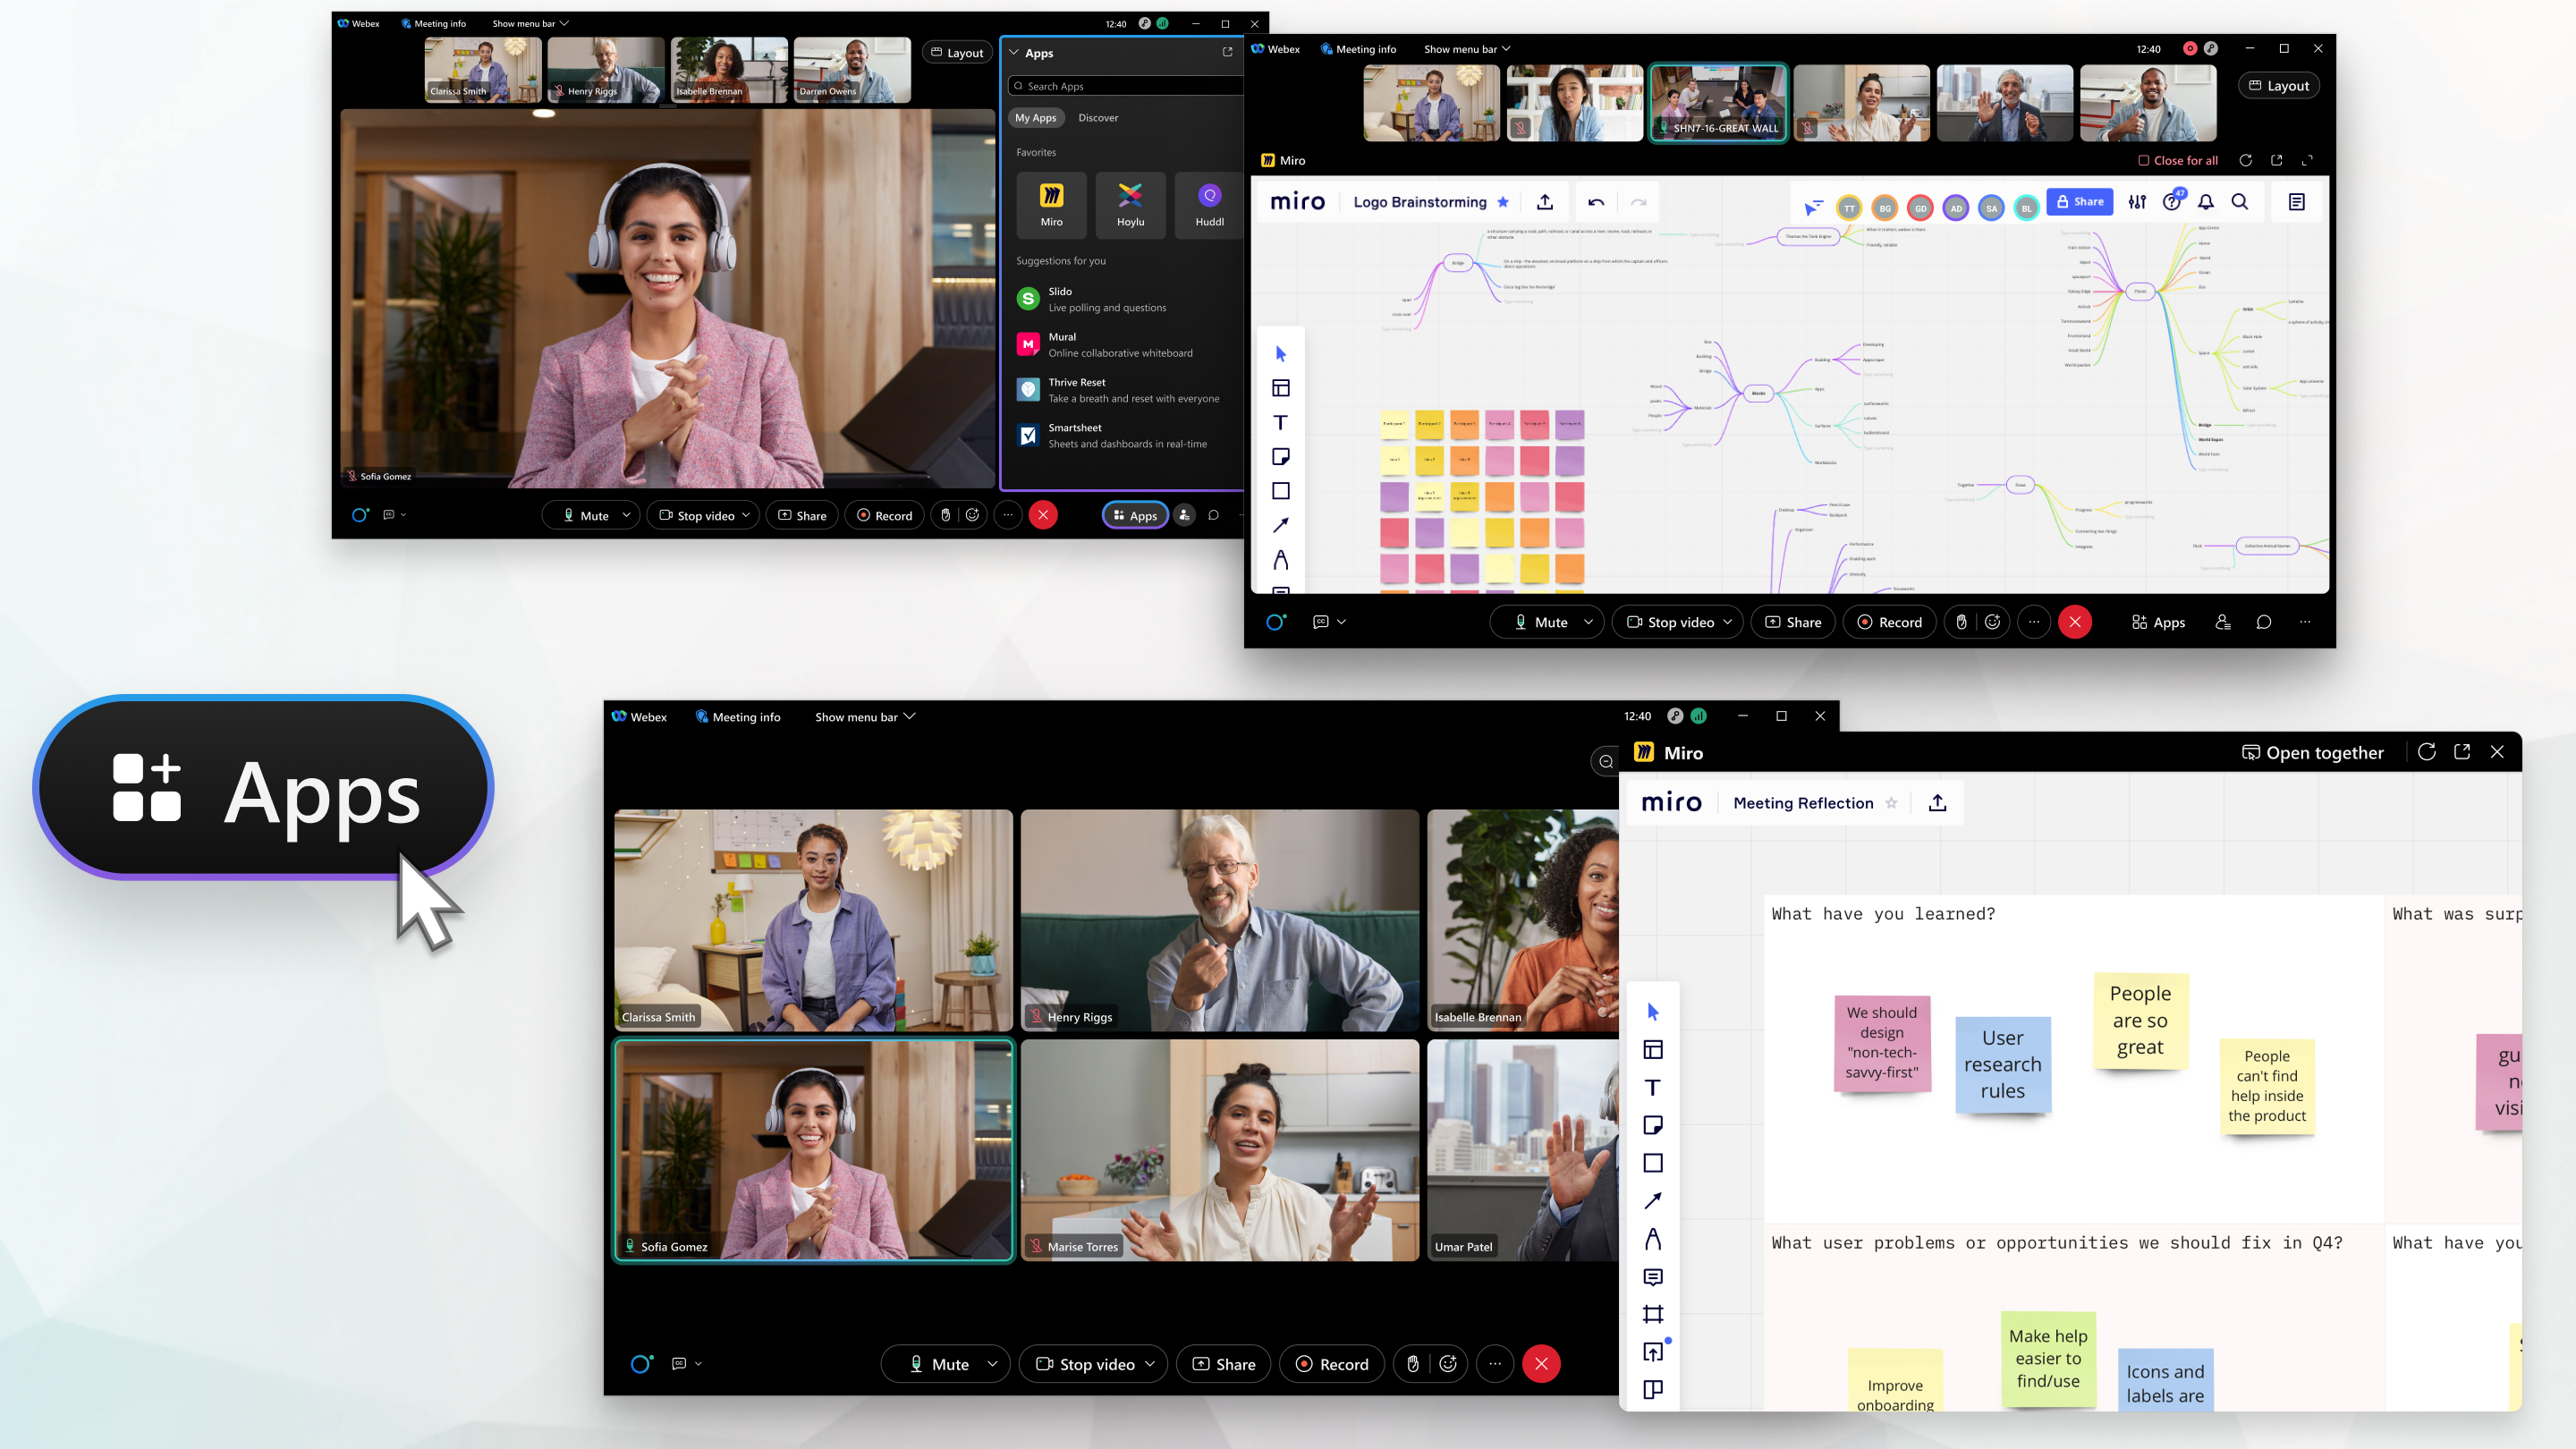Click Sofia Gomez participant thumbnail in gallery
The width and height of the screenshot is (2576, 1449).
(812, 1148)
